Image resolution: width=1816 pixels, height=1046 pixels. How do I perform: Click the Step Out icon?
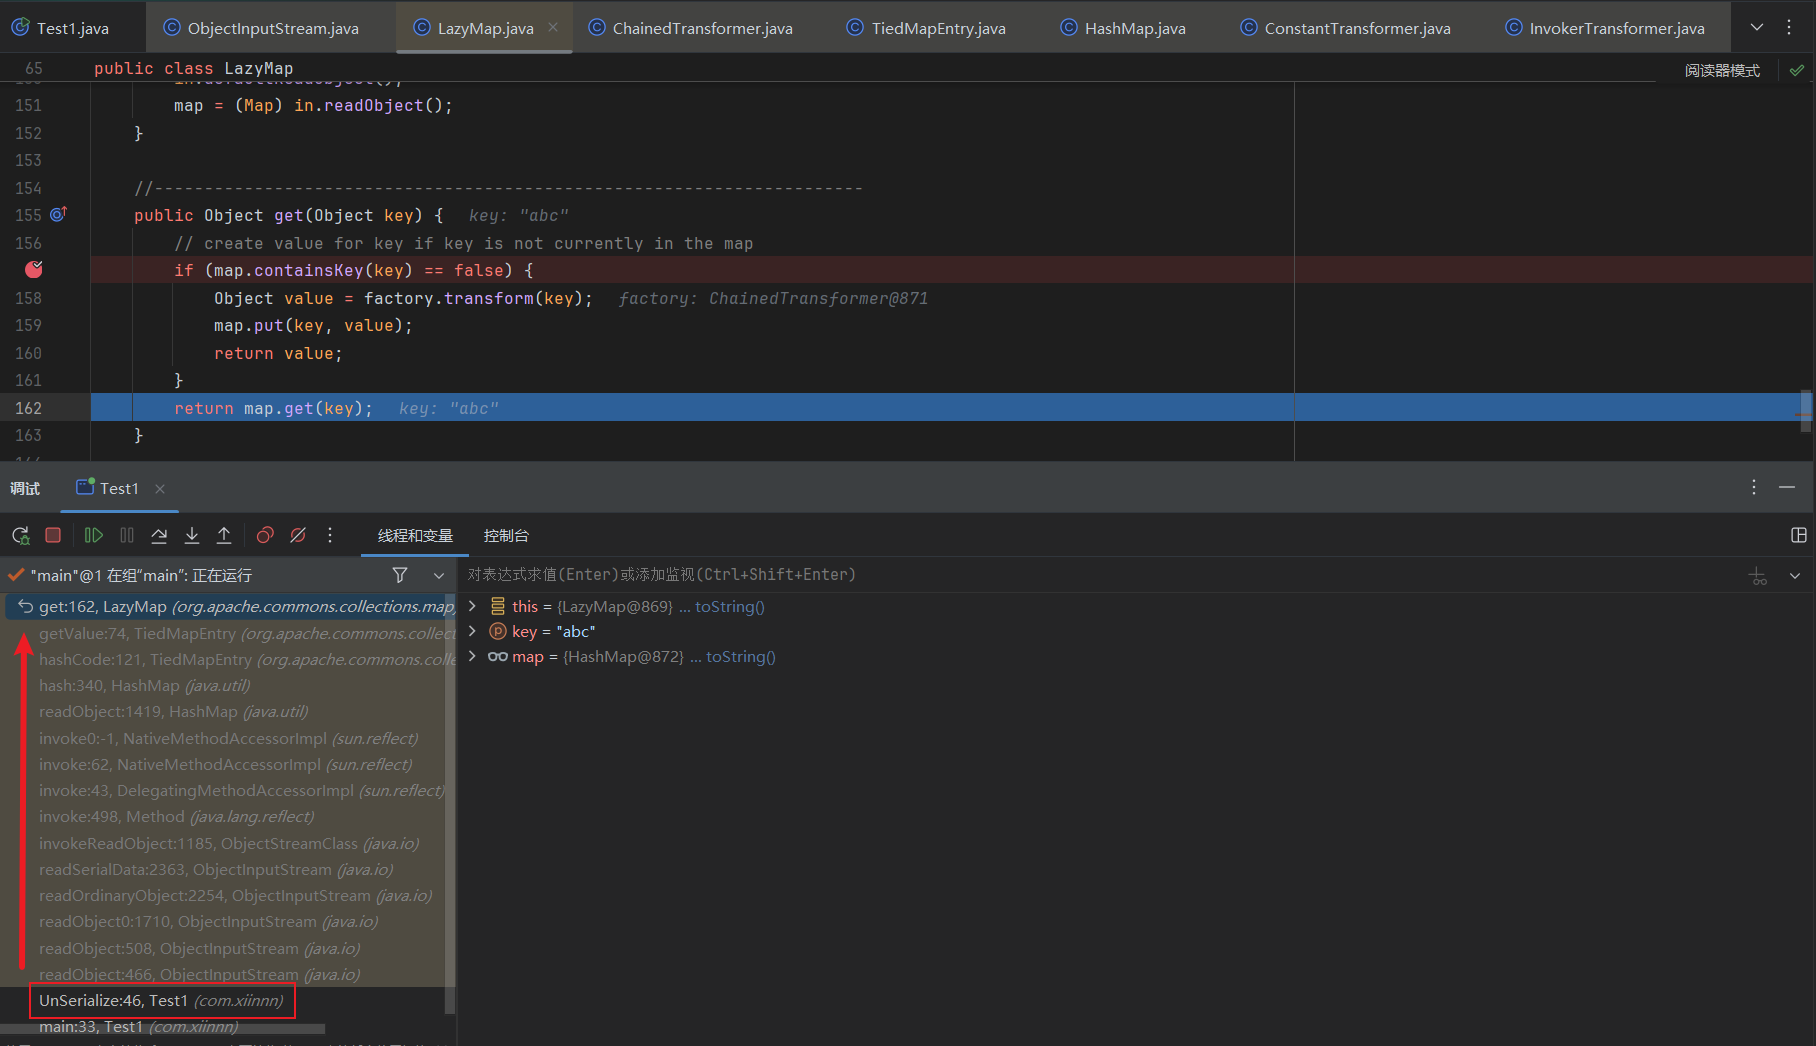[x=224, y=536]
